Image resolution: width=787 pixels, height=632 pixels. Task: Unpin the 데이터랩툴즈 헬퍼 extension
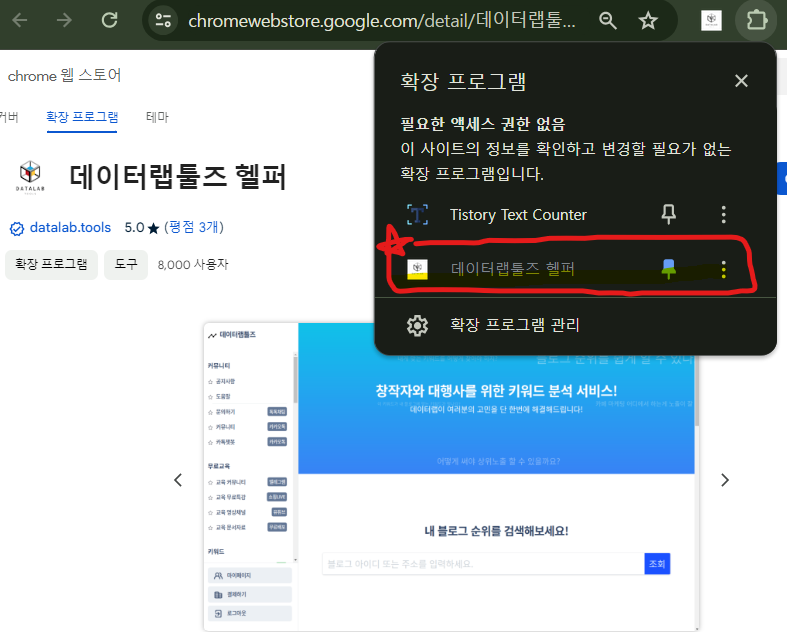click(669, 269)
